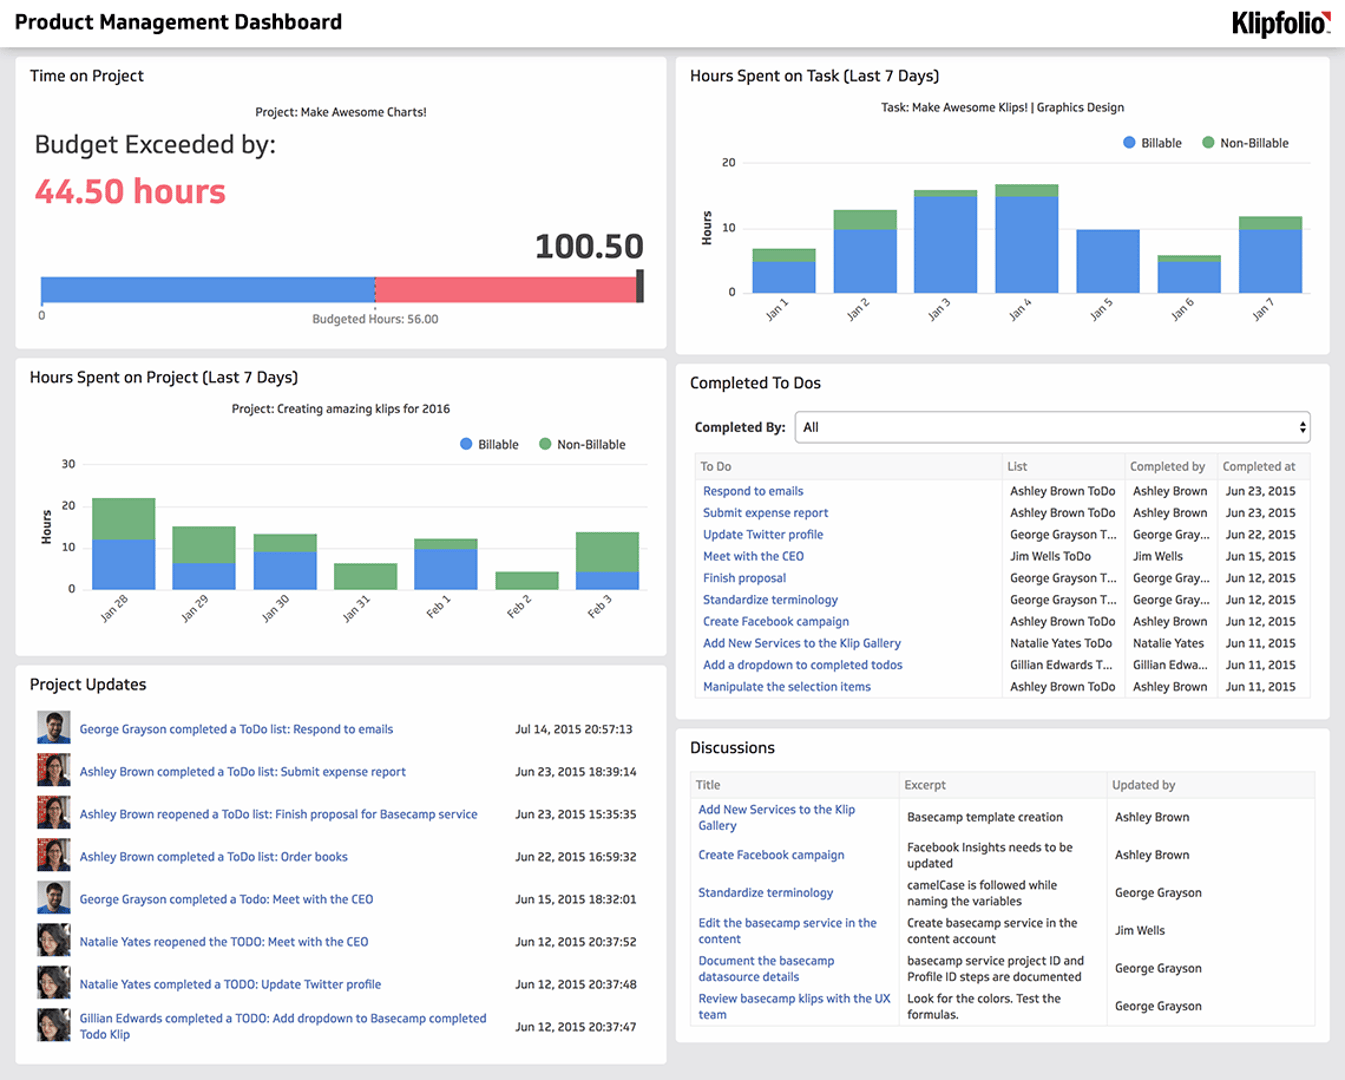Image resolution: width=1345 pixels, height=1080 pixels.
Task: Click the Jan 28 bar in project chart
Action: pyautogui.click(x=123, y=545)
